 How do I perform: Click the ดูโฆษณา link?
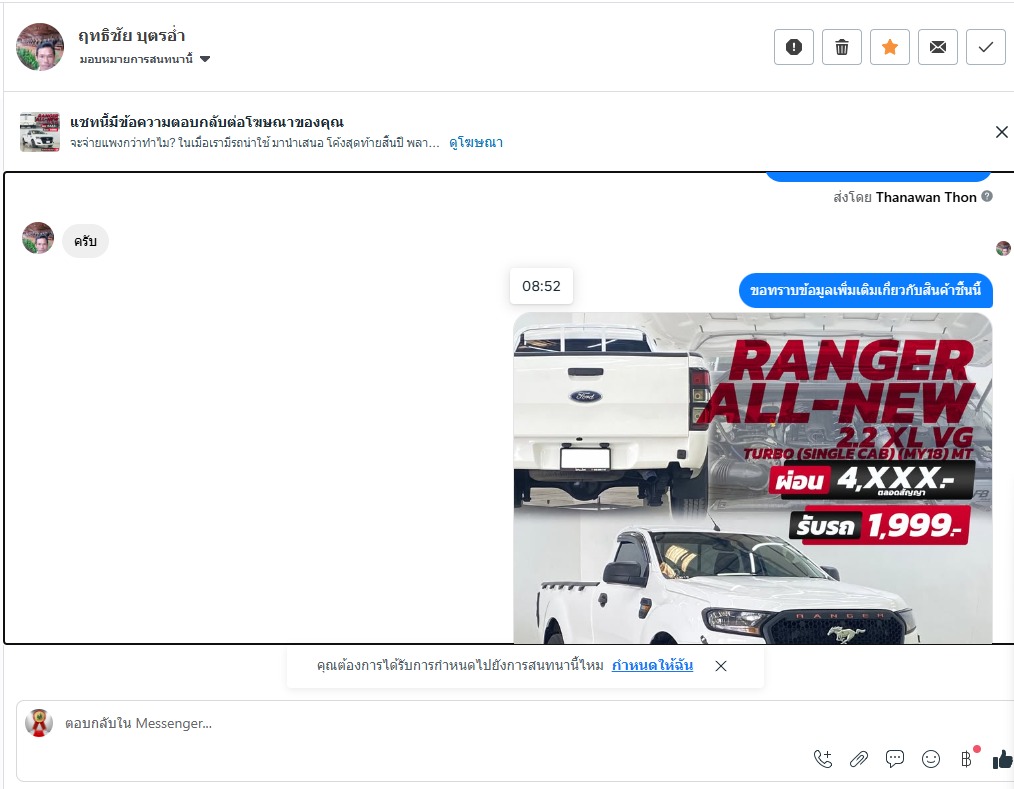(x=475, y=143)
